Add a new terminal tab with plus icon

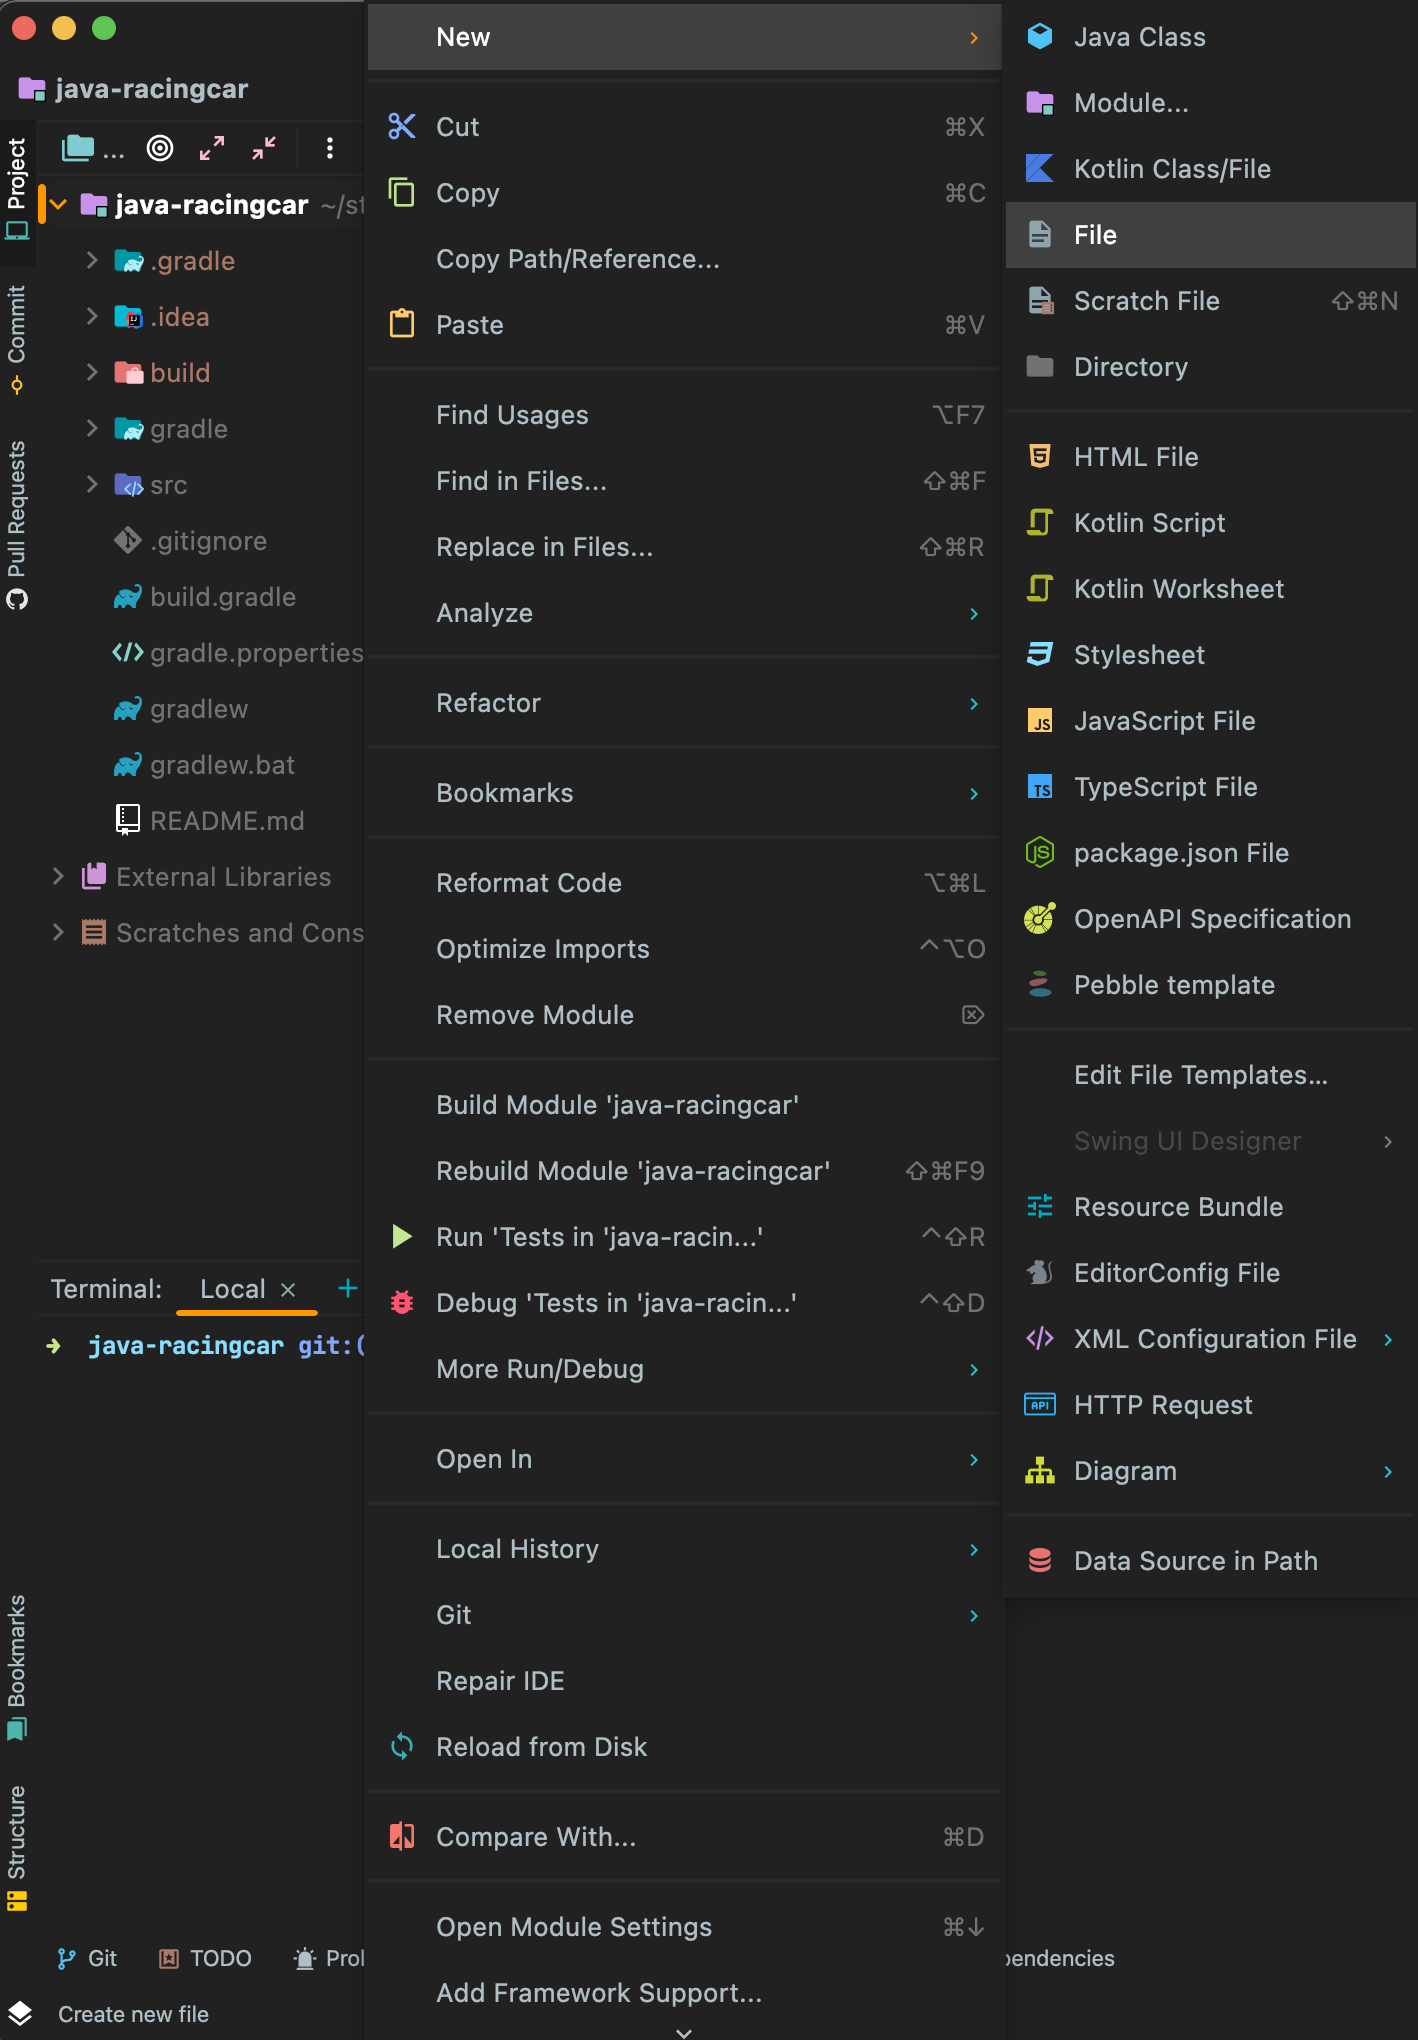[347, 1288]
